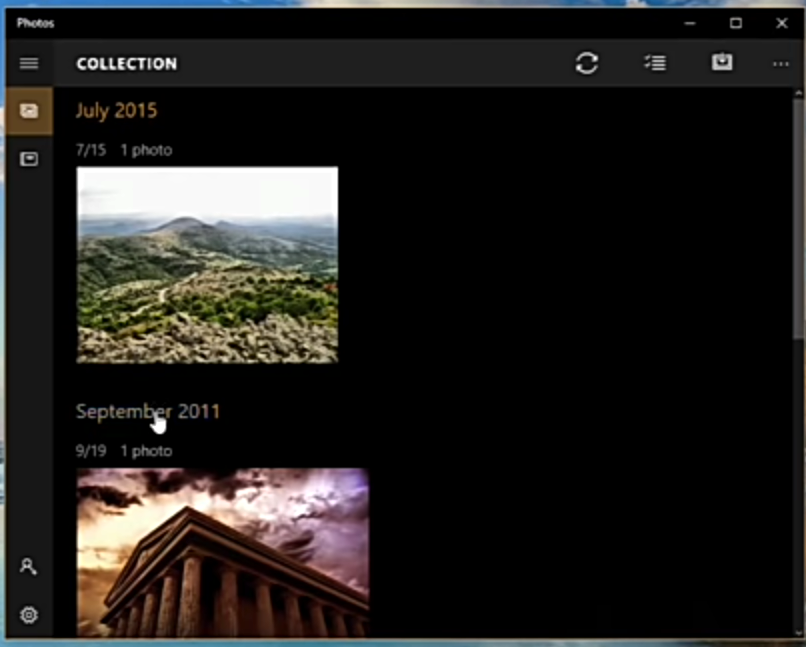Maximize the Photos window
The width and height of the screenshot is (806, 647).
click(x=736, y=23)
